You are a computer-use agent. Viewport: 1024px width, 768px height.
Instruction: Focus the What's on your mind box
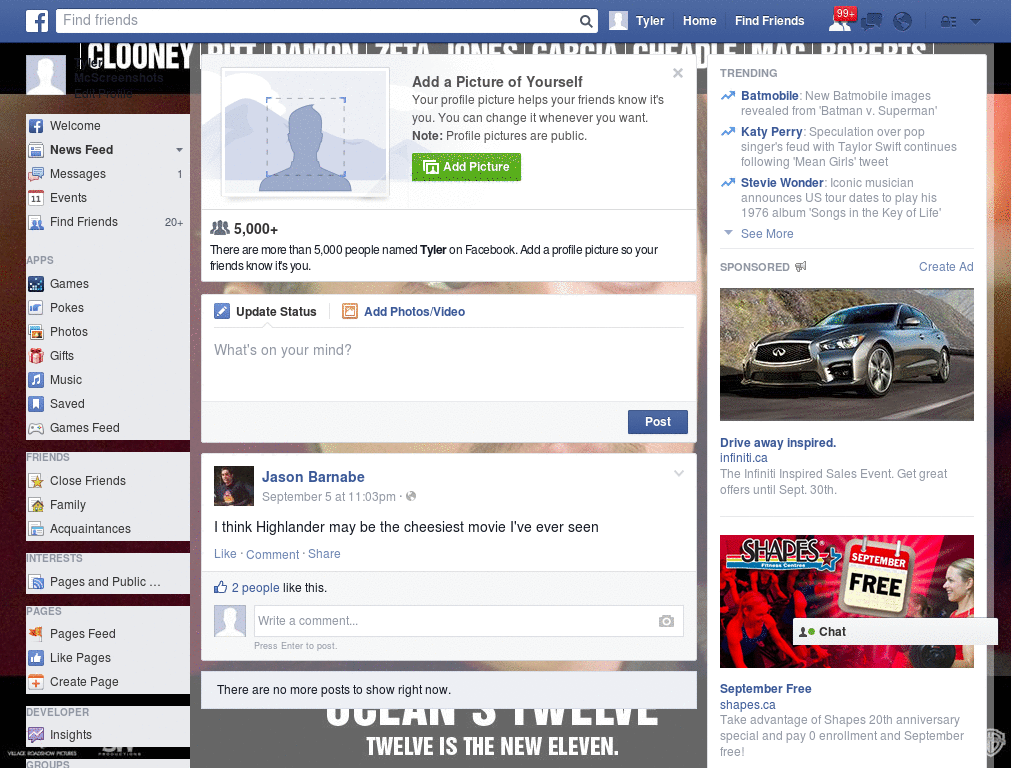click(x=449, y=364)
